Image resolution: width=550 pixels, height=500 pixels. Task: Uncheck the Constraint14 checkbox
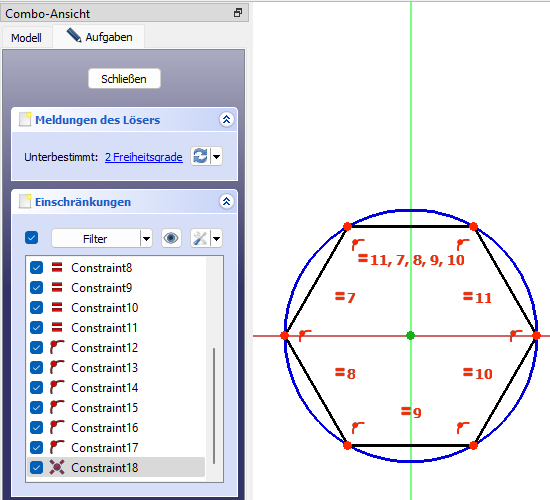[36, 388]
